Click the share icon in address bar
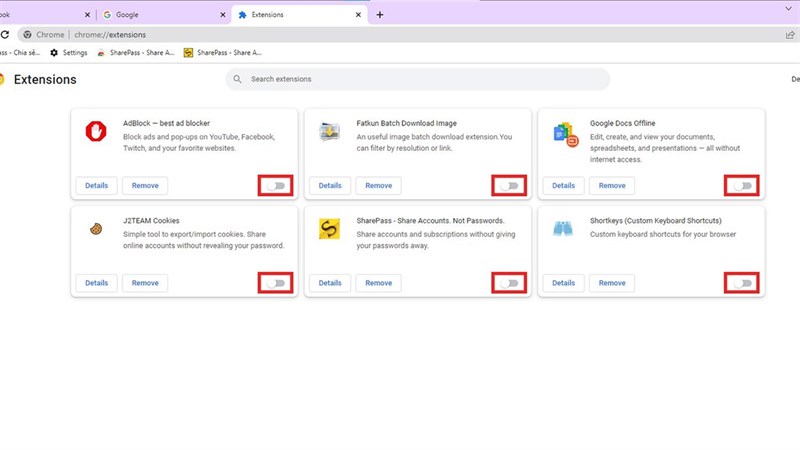Viewport: 800px width, 450px height. point(790,35)
